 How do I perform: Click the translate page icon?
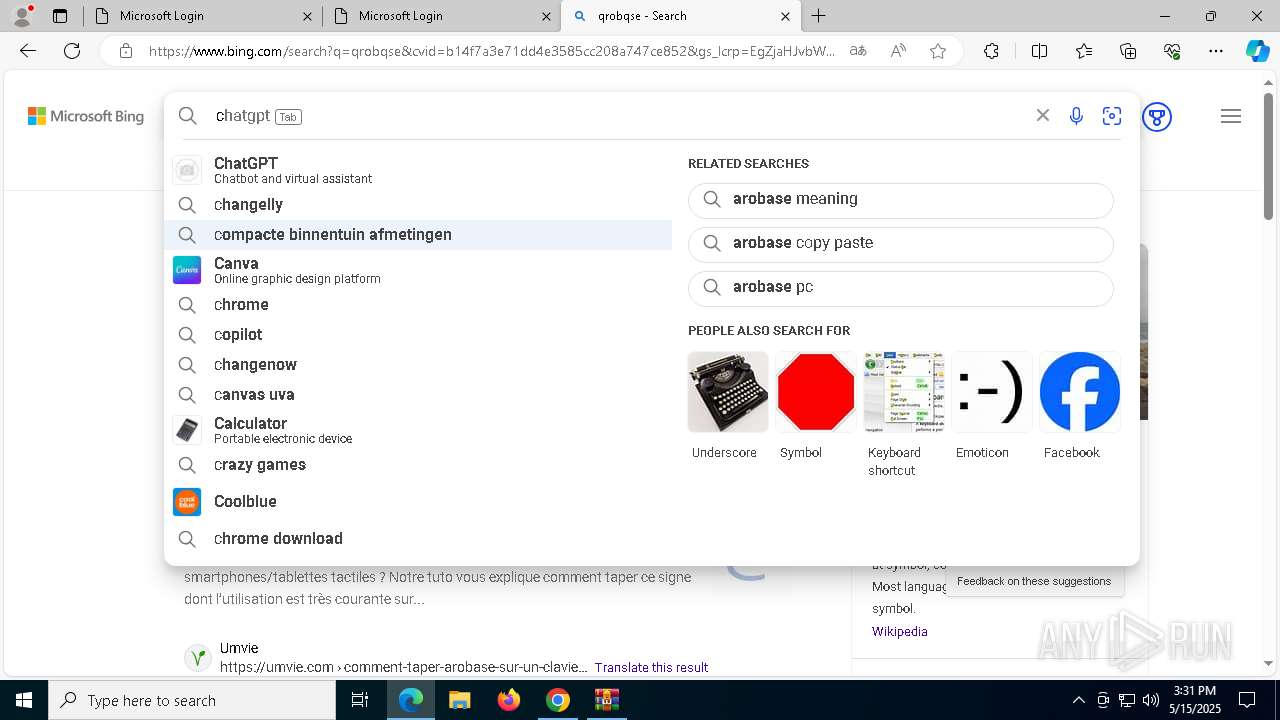pyautogui.click(x=858, y=51)
